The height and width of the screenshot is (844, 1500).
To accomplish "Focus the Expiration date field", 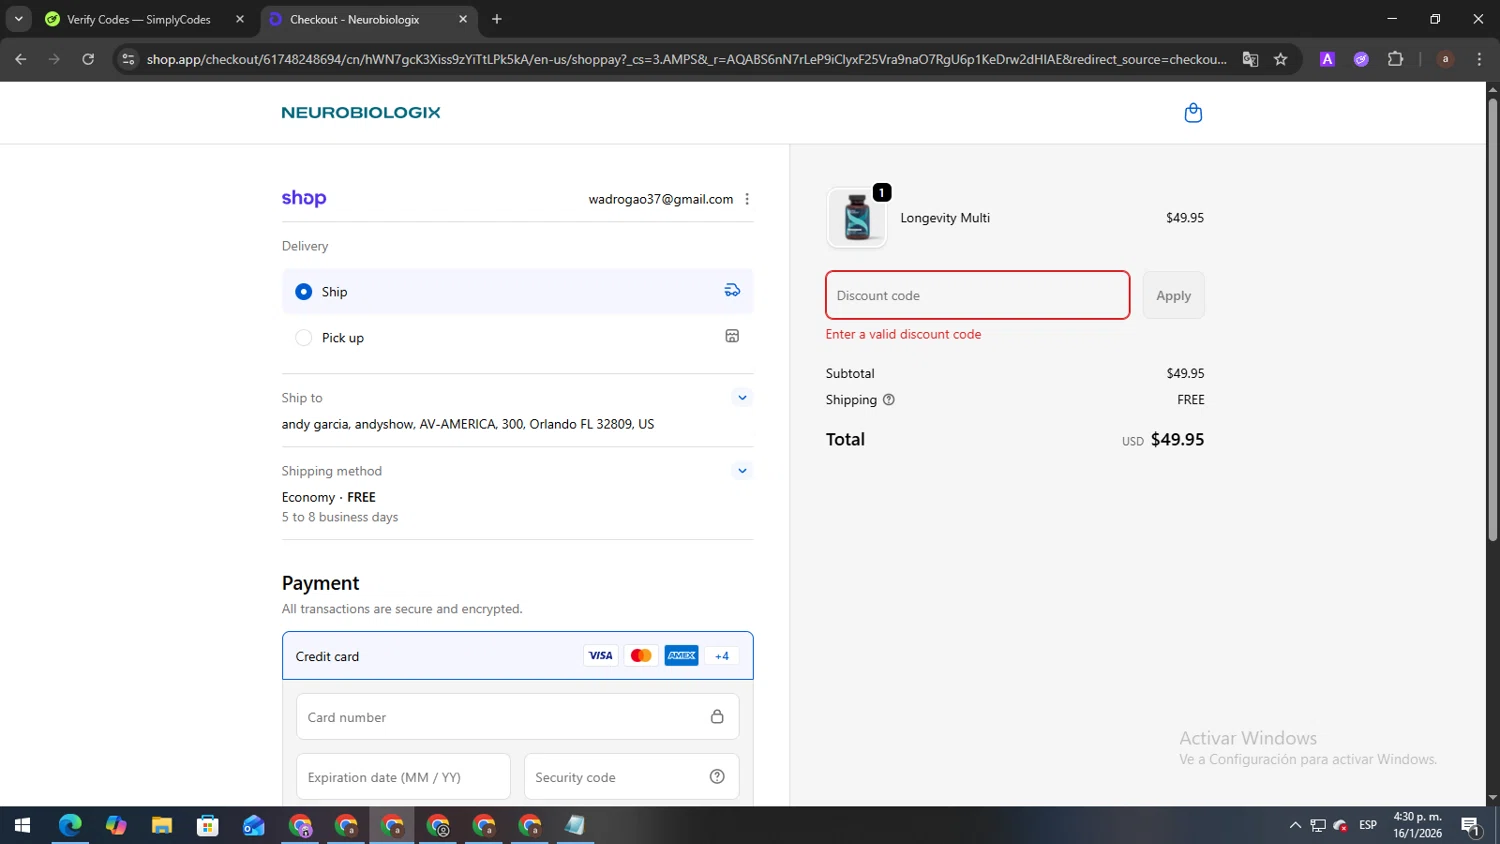I will click(x=403, y=777).
